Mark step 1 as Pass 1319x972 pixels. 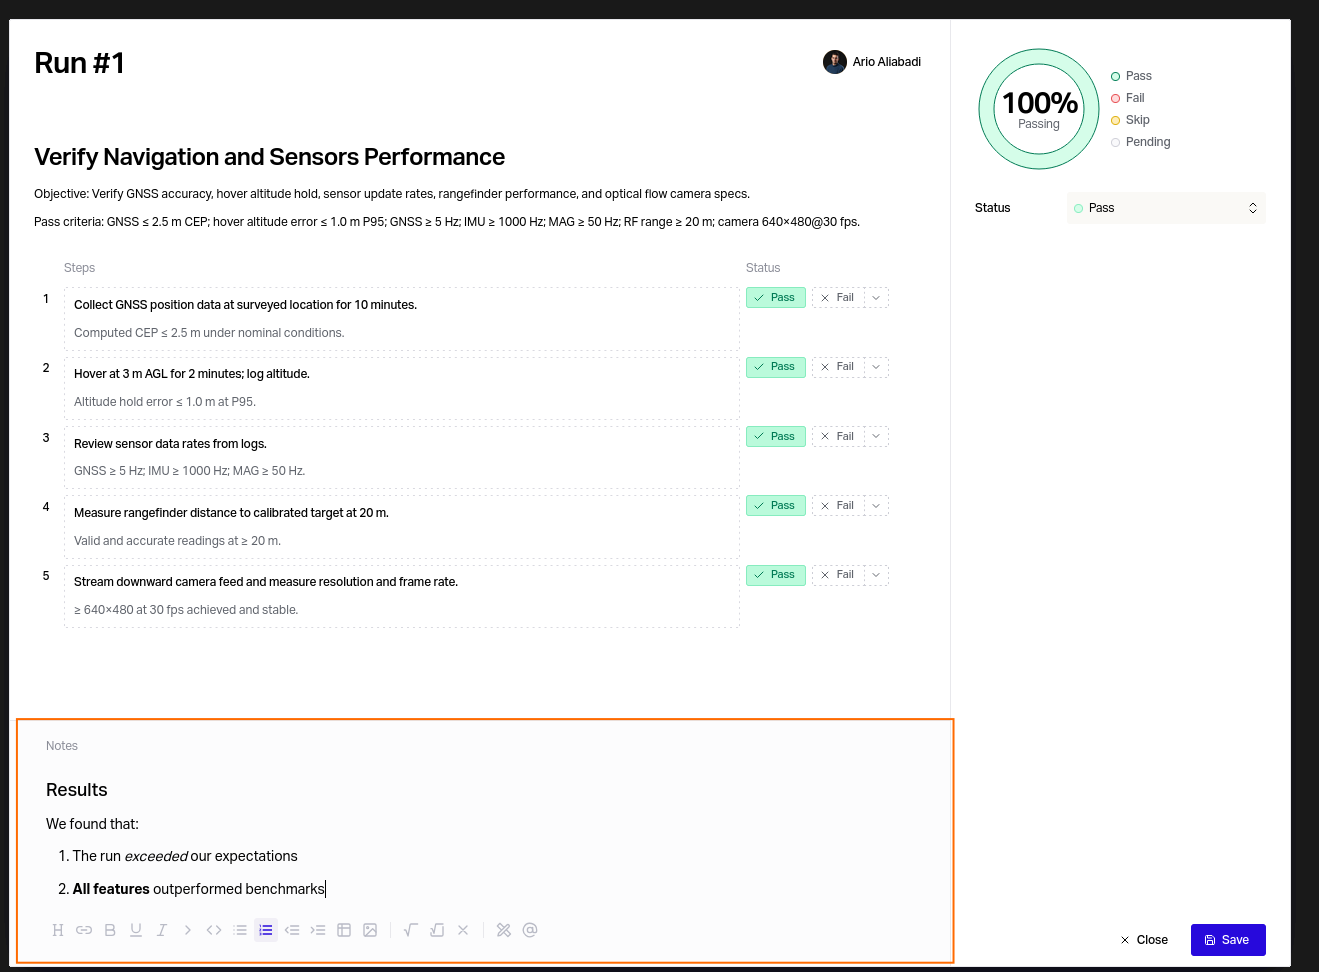[775, 298]
